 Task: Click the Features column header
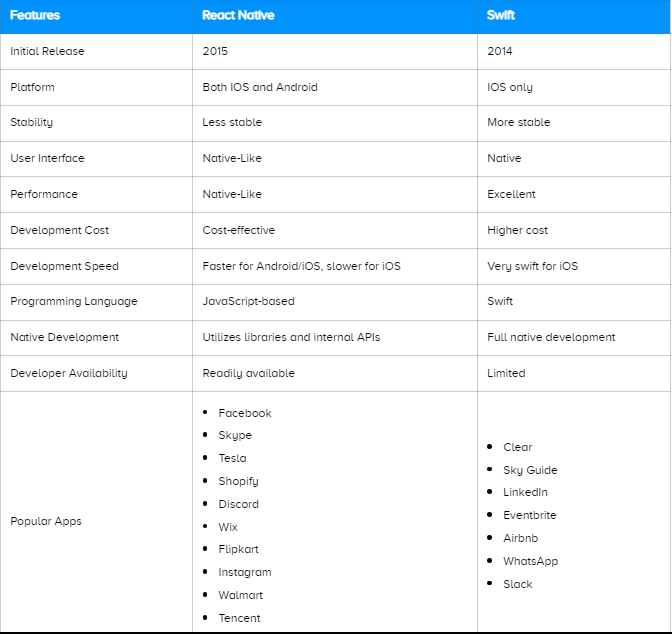pyautogui.click(x=35, y=16)
